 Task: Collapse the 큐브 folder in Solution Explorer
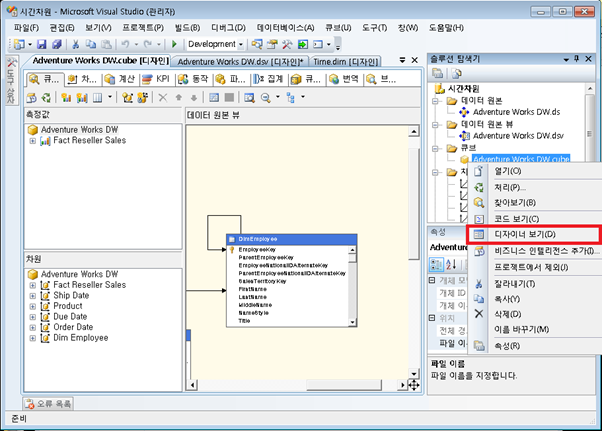[435, 149]
